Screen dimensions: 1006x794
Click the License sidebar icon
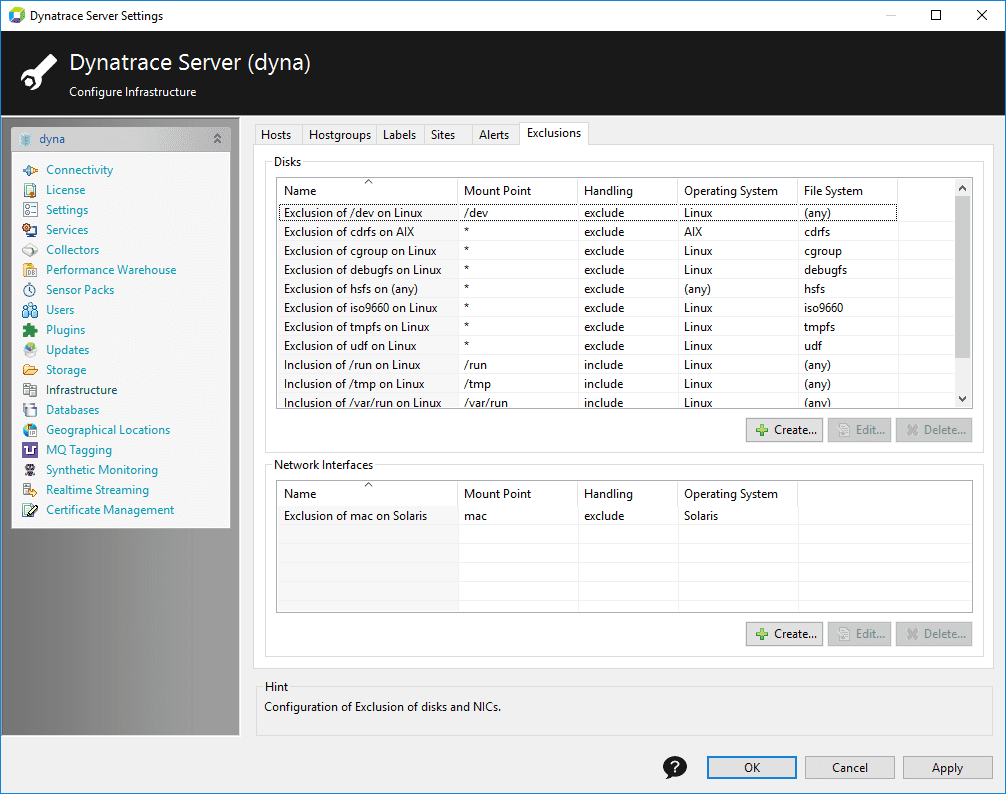pos(30,190)
